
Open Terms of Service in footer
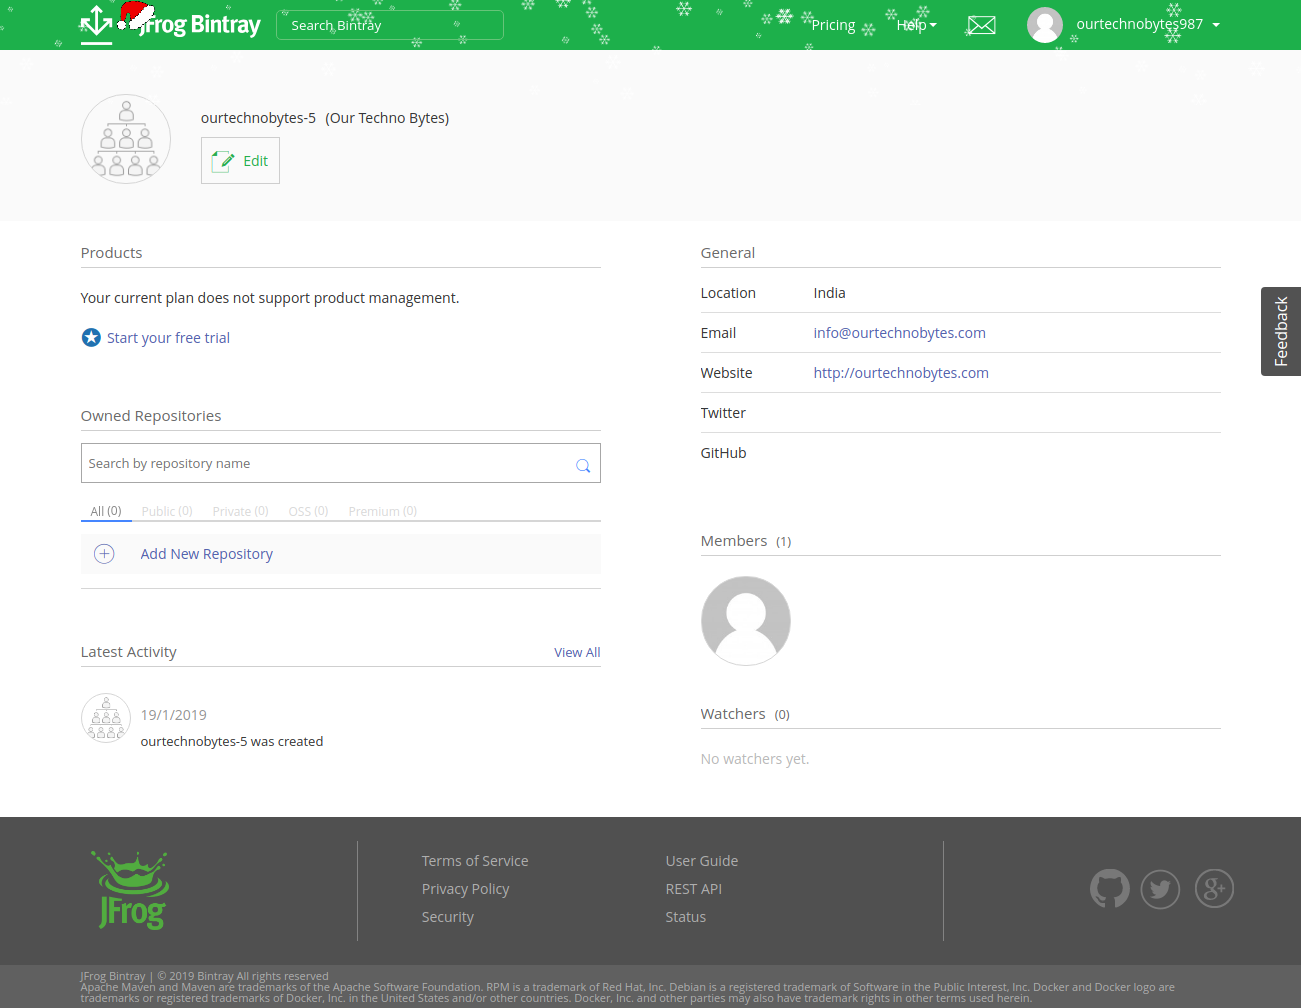pos(475,861)
